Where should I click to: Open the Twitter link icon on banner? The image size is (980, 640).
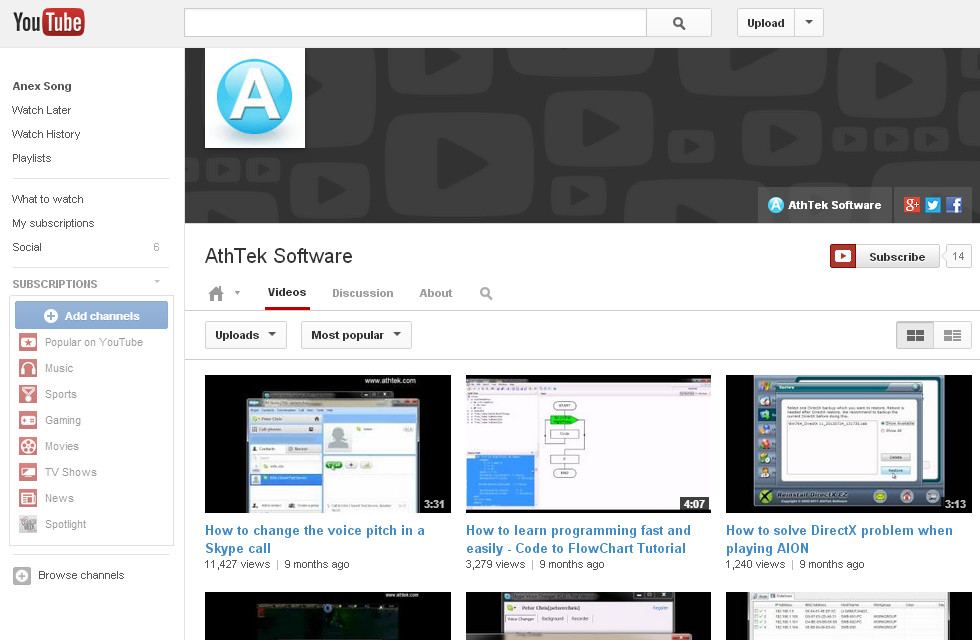pos(932,204)
